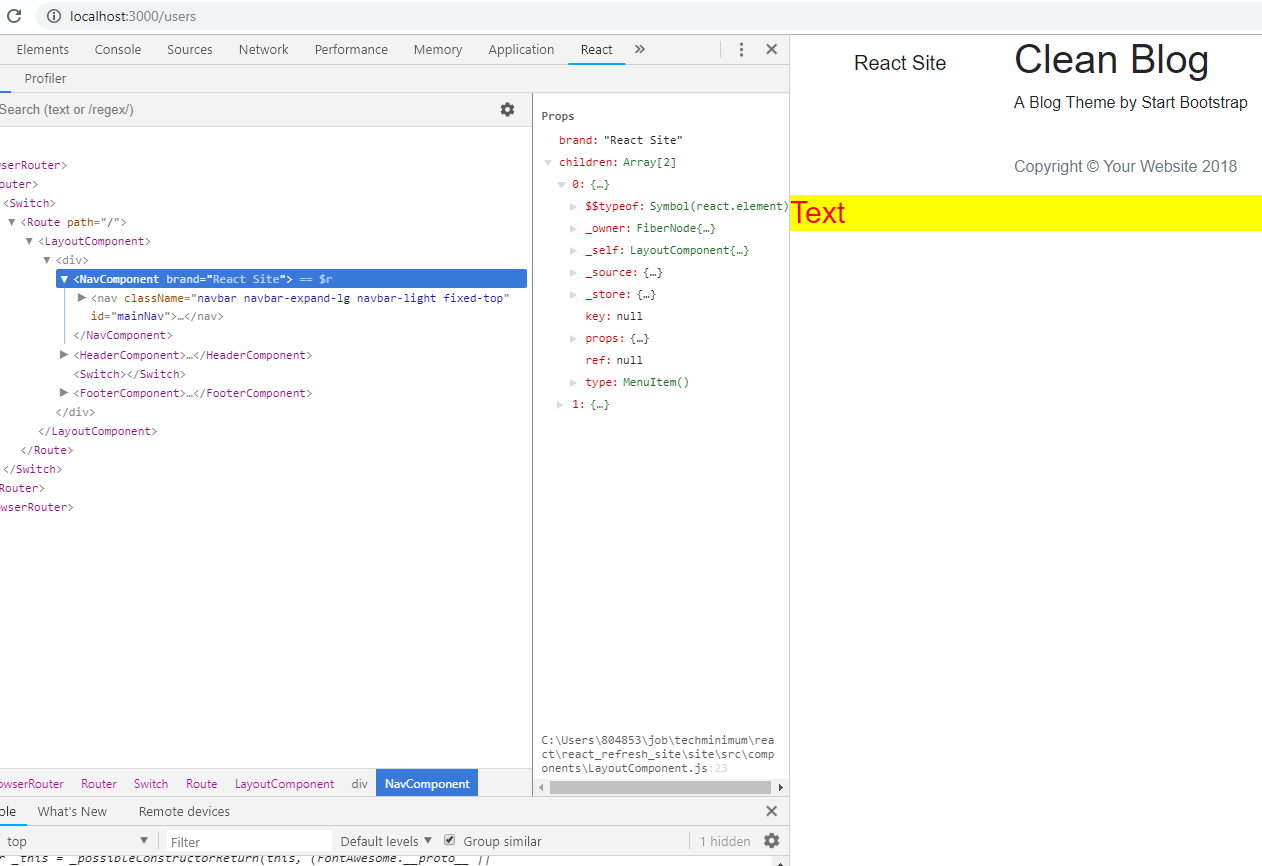Open DevTools more options menu

coord(741,49)
